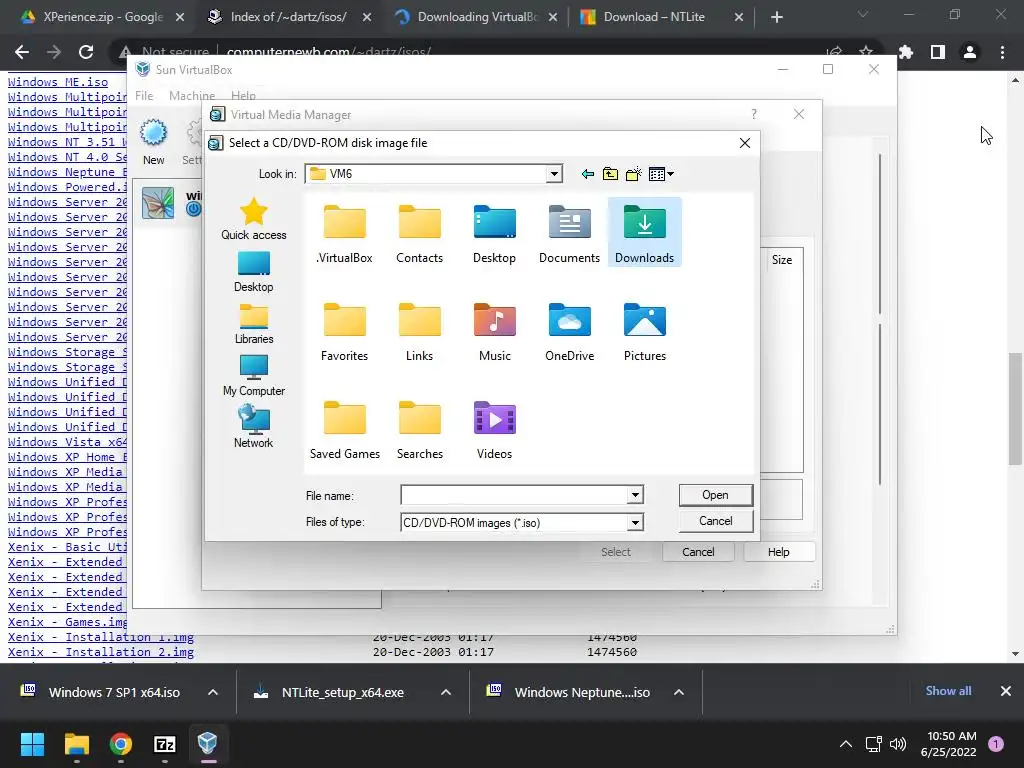
Task: Open the Saved Games folder
Action: click(344, 429)
